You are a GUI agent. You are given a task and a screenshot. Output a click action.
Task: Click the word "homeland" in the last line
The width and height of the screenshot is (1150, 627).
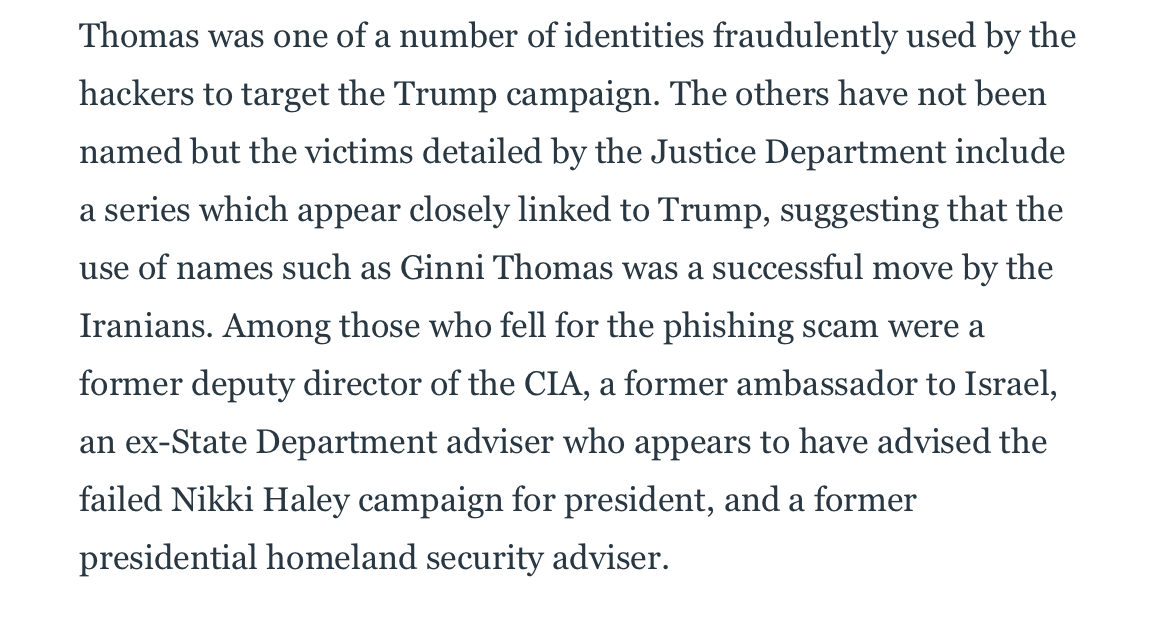tap(341, 558)
